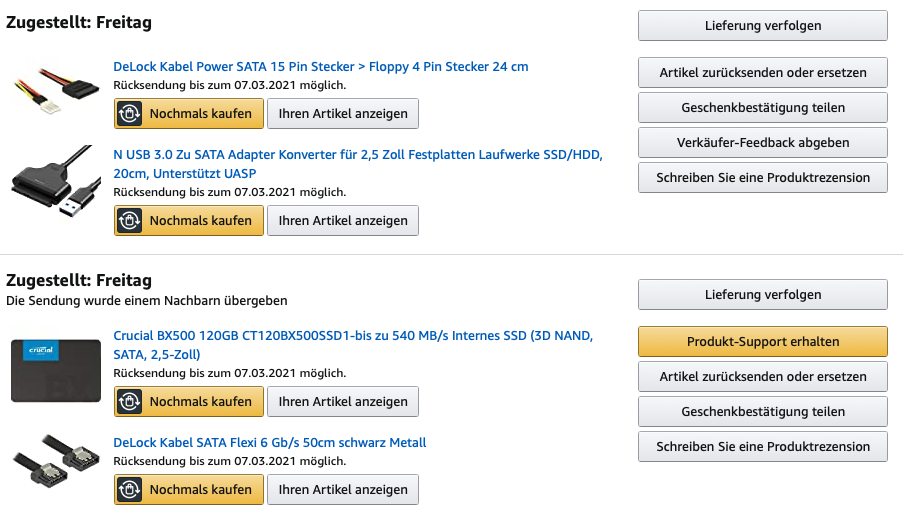The image size is (903, 517).
Task: Return or replace items in the second shipment
Action: (762, 377)
